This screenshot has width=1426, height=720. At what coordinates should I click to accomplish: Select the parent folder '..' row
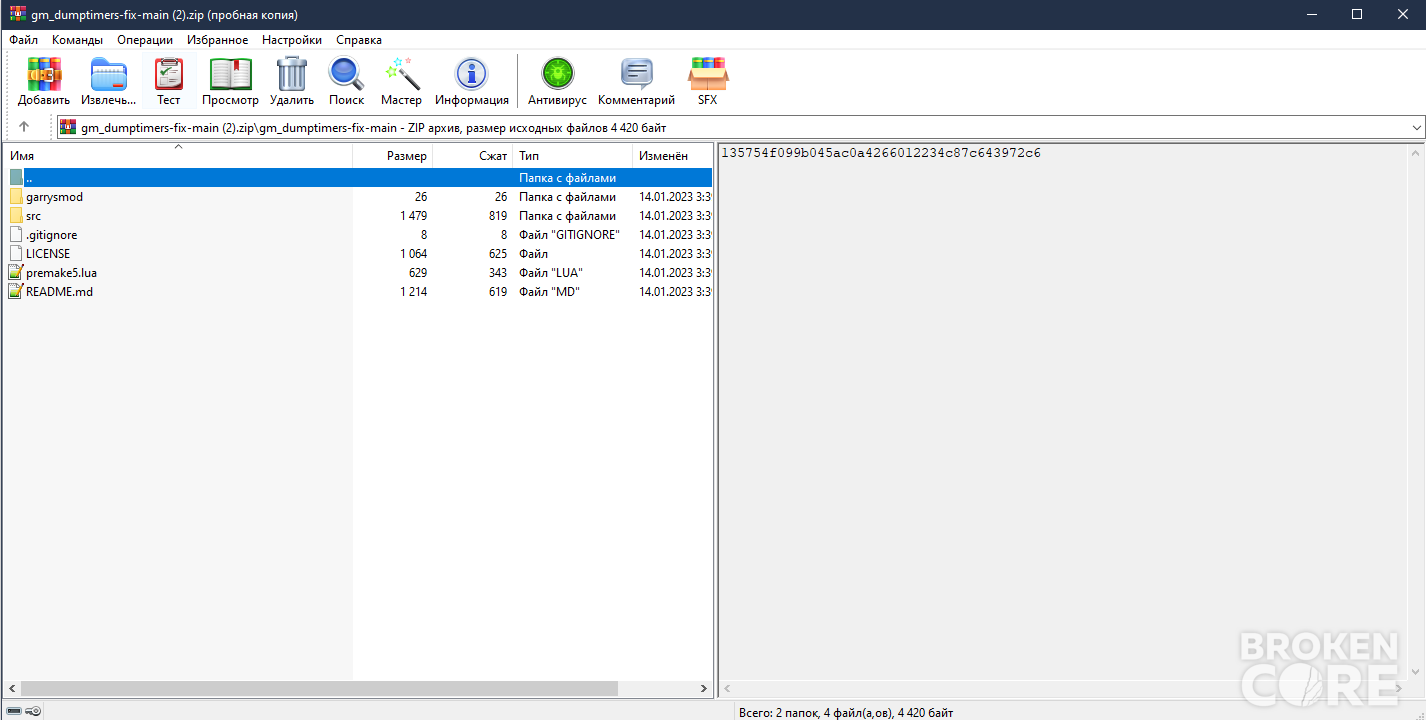pyautogui.click(x=359, y=178)
